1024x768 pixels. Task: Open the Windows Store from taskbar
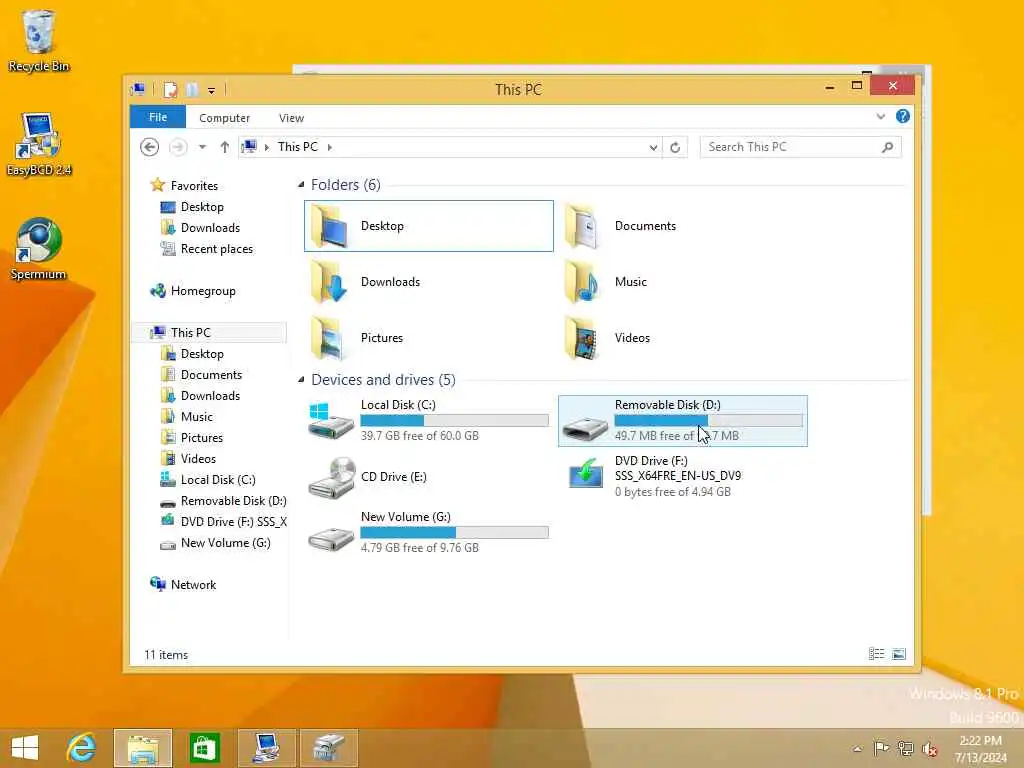point(204,748)
